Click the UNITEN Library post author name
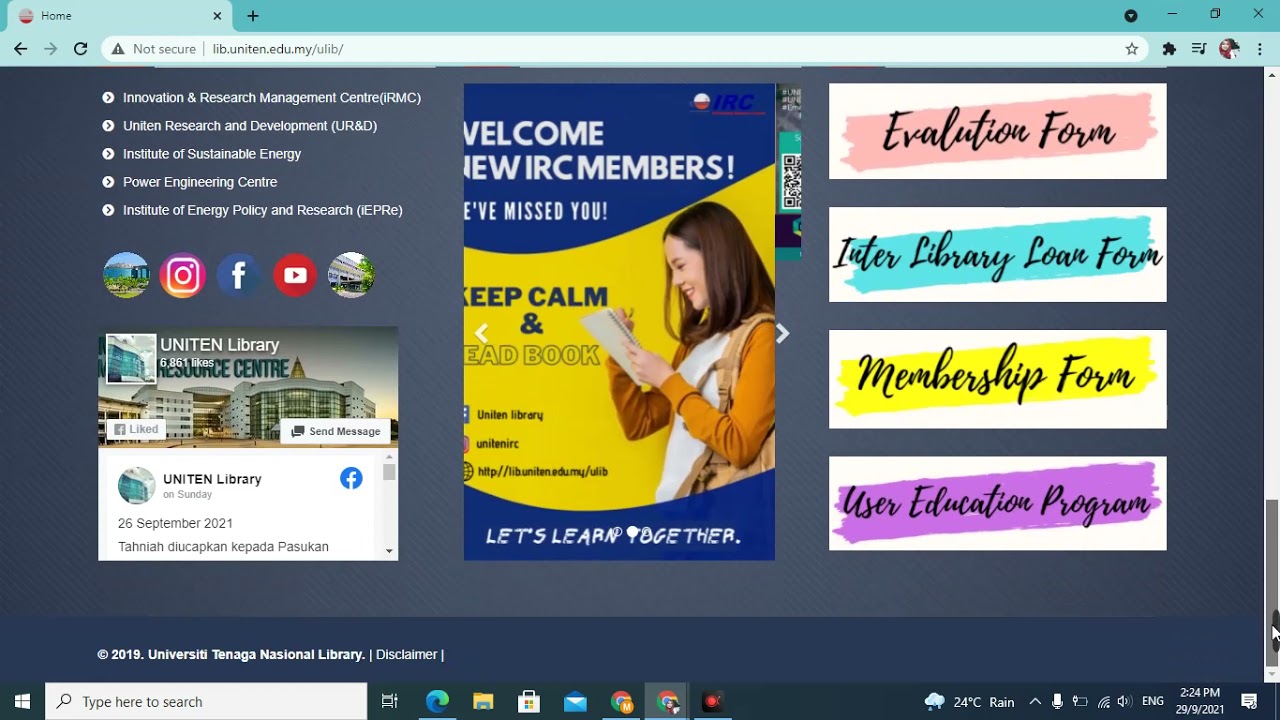The height and width of the screenshot is (720, 1280). (212, 479)
